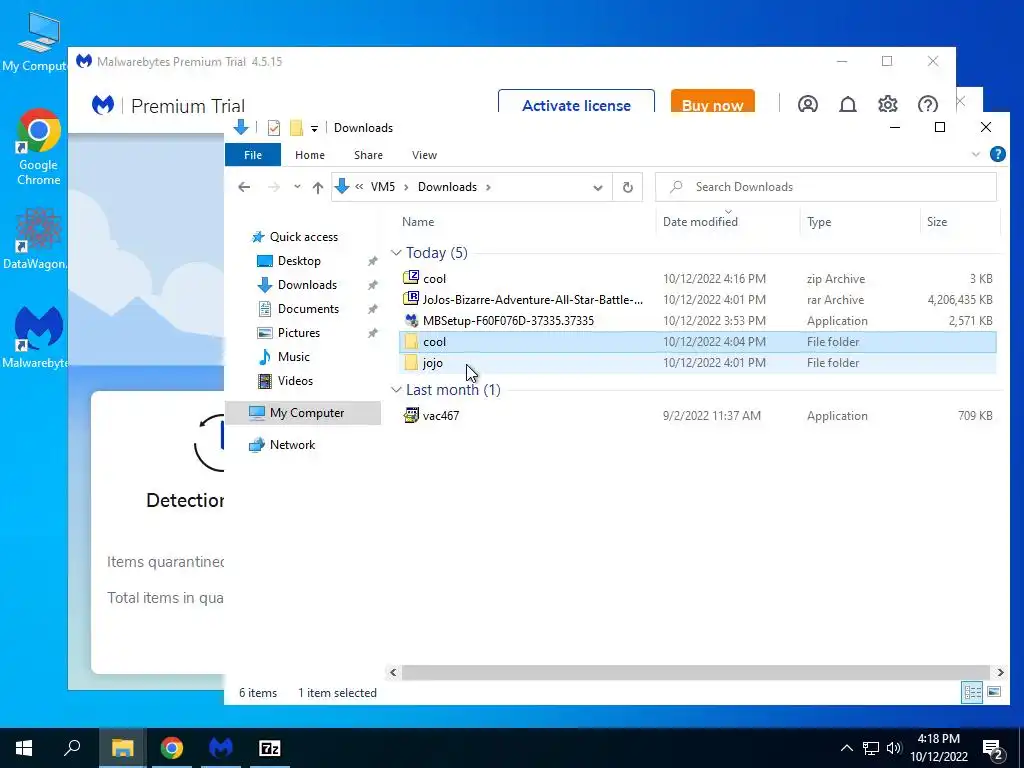Expand address bar history dropdown

tap(598, 187)
